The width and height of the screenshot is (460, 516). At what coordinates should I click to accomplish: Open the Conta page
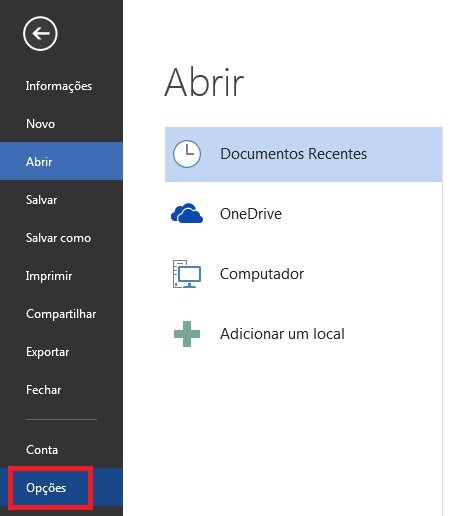[x=61, y=450]
